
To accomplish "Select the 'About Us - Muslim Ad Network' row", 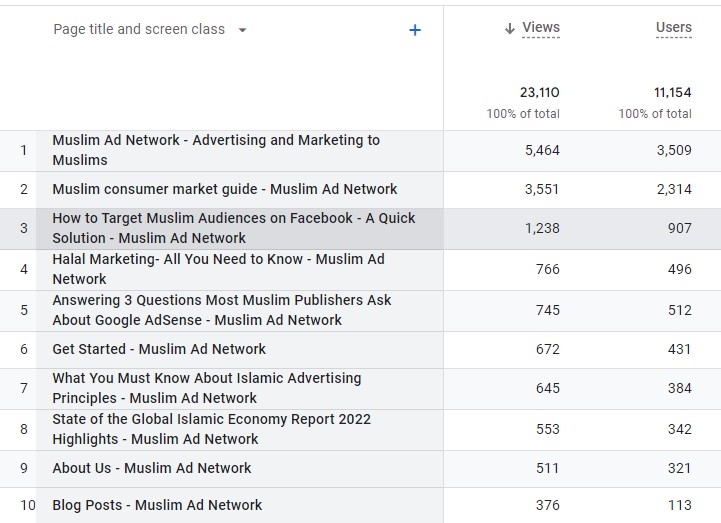I will tap(152, 468).
